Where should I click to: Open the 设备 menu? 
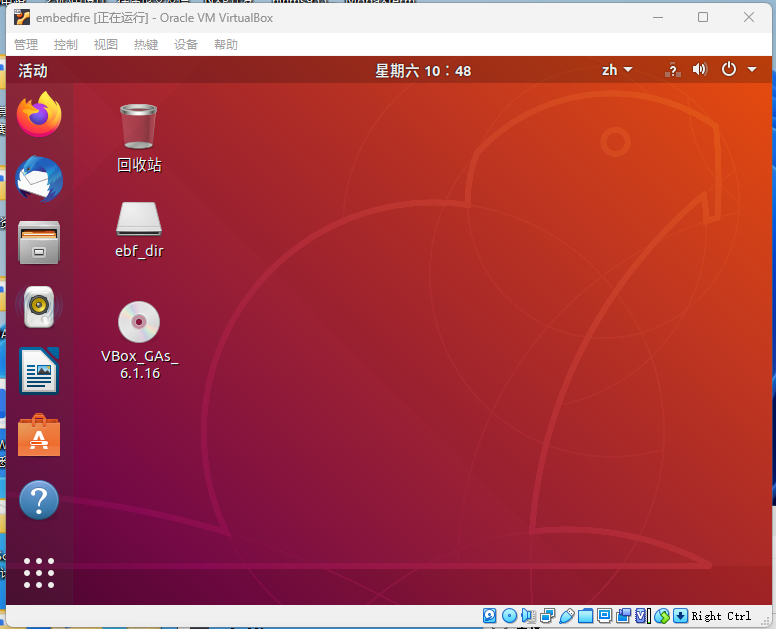186,45
